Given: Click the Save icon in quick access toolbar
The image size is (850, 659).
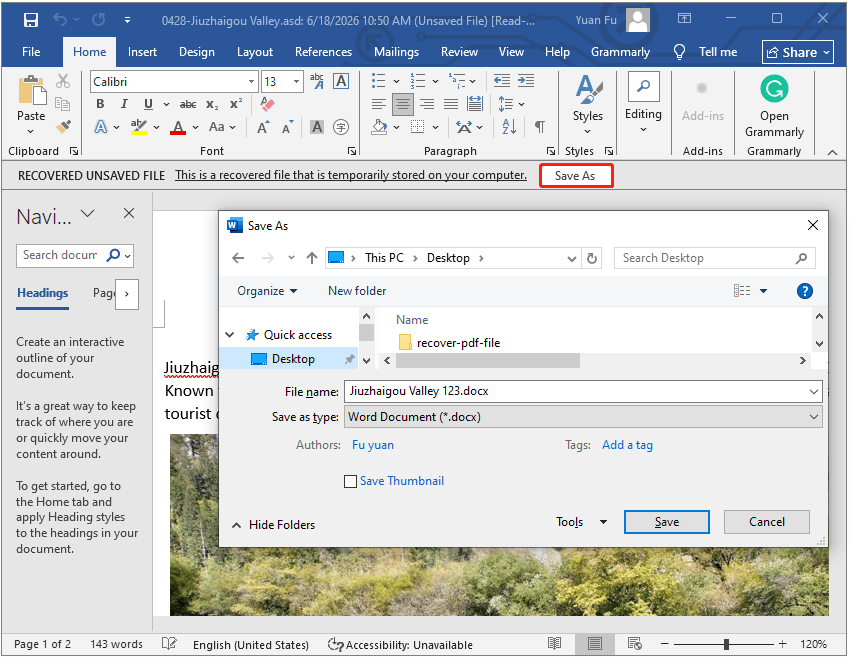Looking at the screenshot, I should coord(31,20).
